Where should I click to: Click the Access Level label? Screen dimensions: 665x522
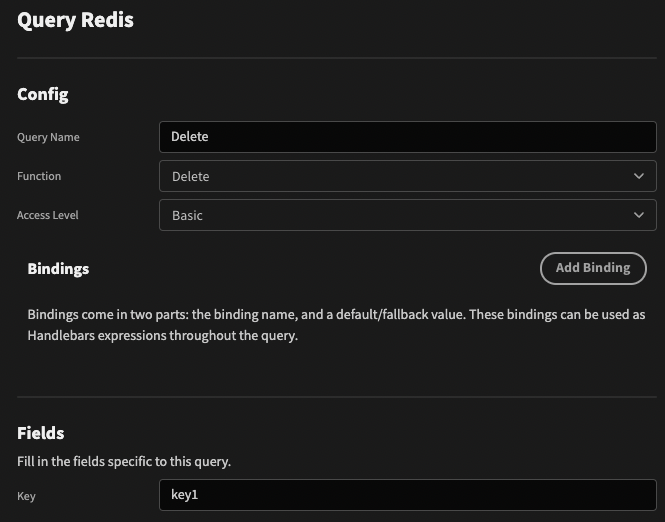(48, 215)
